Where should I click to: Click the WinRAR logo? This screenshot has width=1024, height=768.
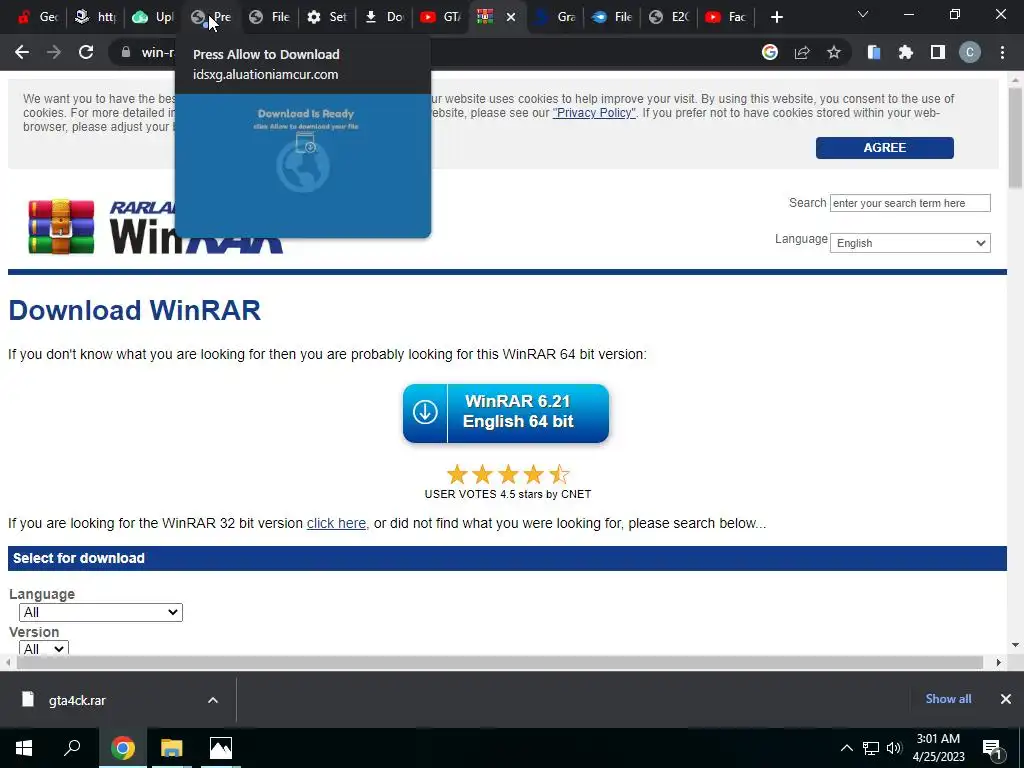[155, 227]
